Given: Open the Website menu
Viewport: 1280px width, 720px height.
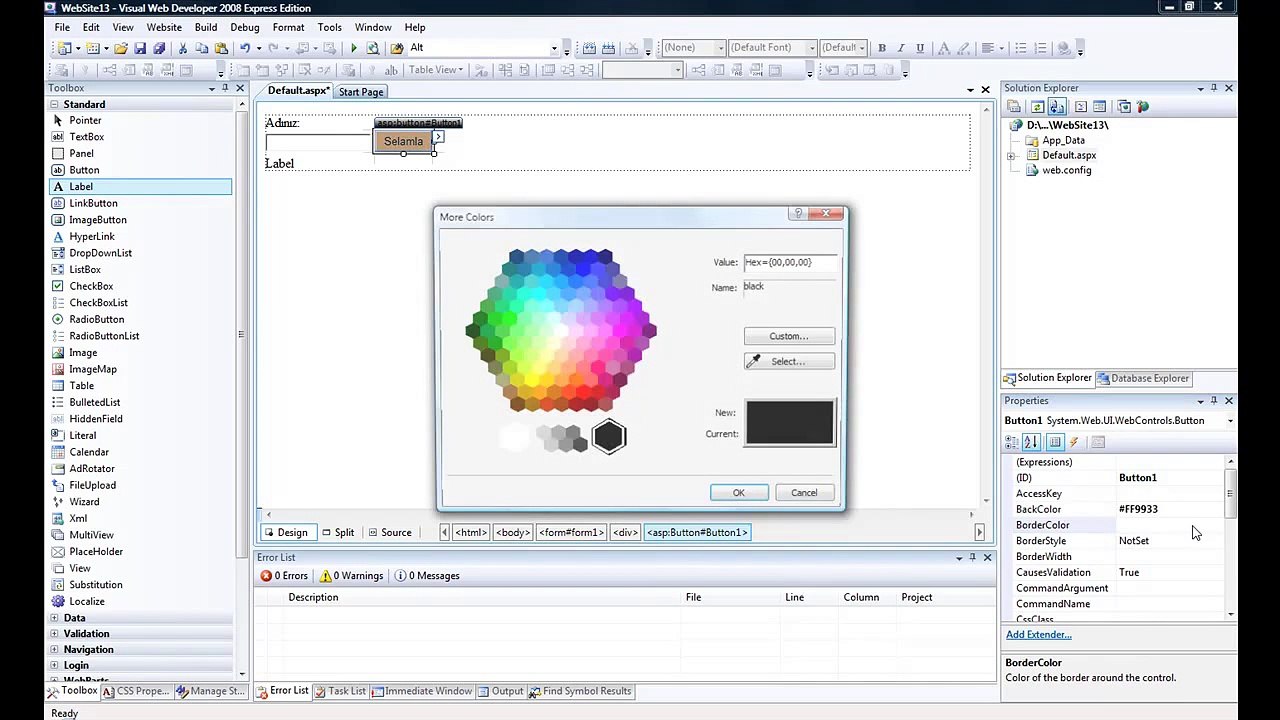Looking at the screenshot, I should tap(164, 27).
